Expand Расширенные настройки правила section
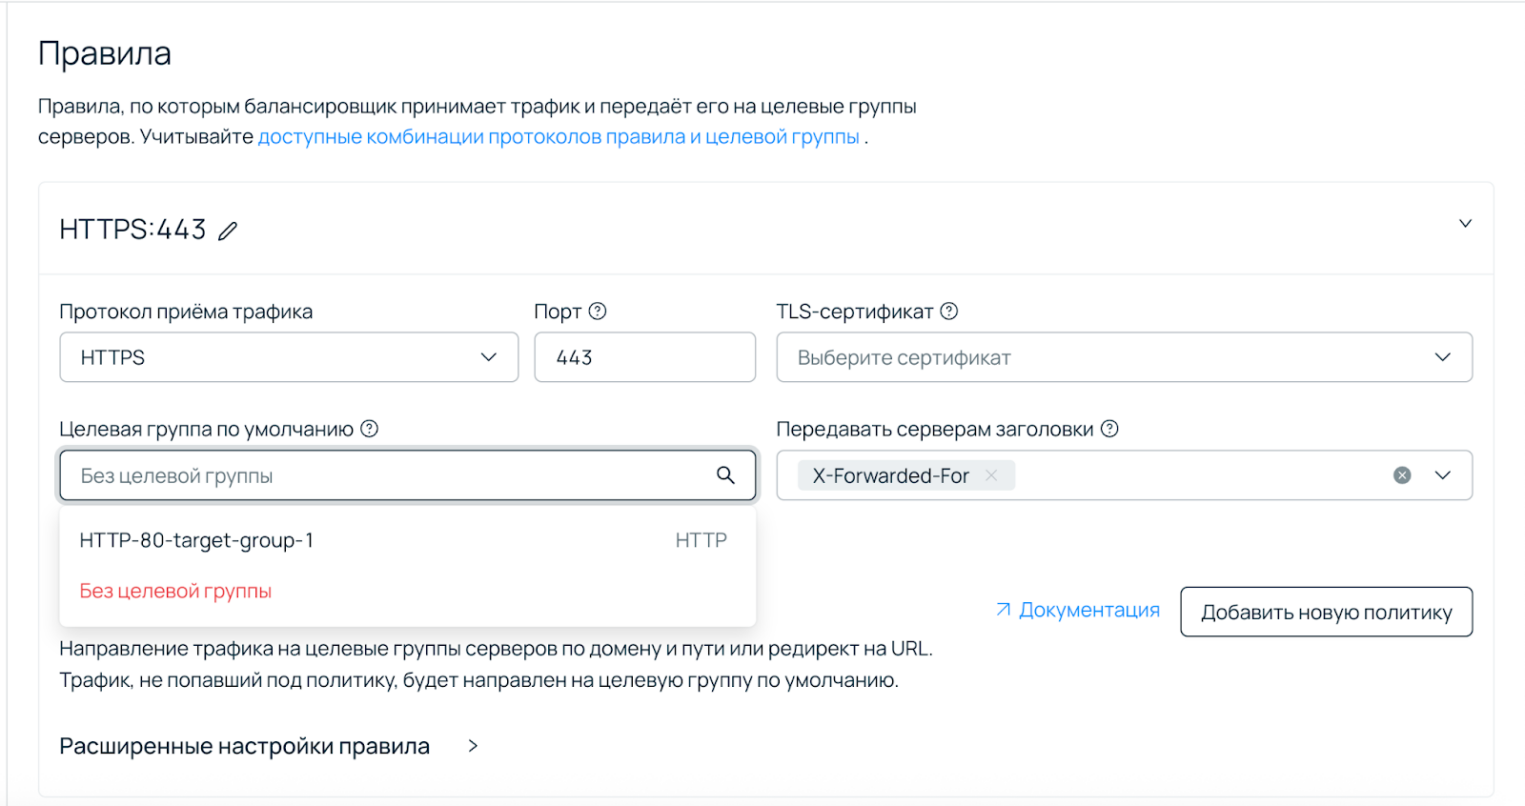 (472, 745)
